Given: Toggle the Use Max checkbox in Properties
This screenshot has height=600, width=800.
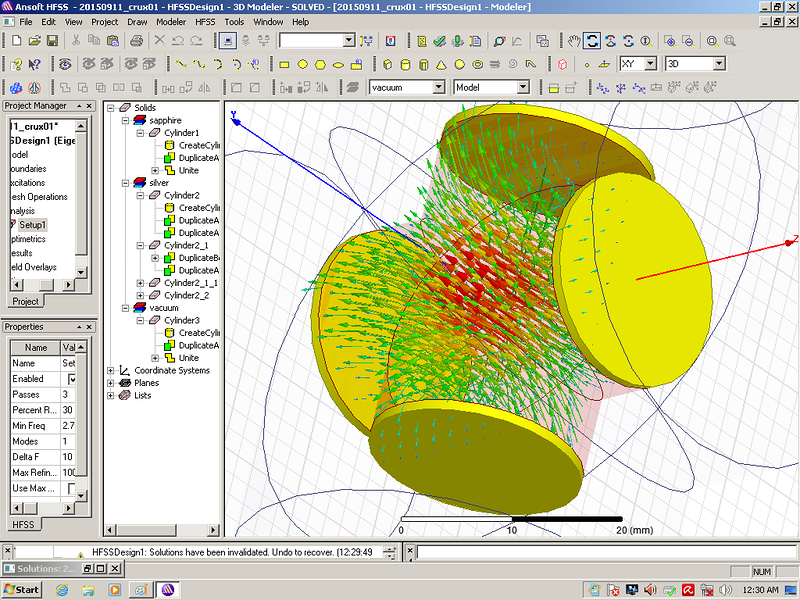Looking at the screenshot, I should 72,487.
